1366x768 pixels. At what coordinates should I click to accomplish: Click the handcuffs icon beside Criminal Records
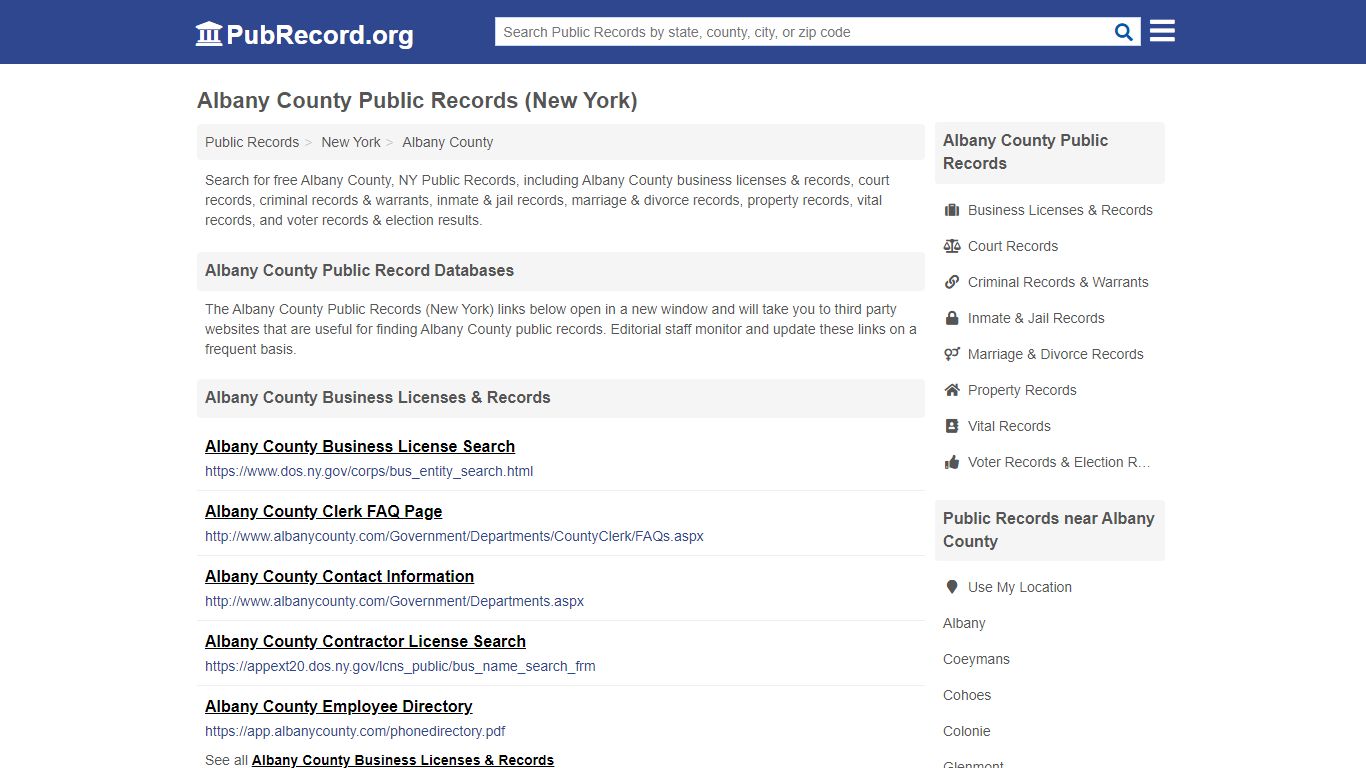(x=952, y=282)
